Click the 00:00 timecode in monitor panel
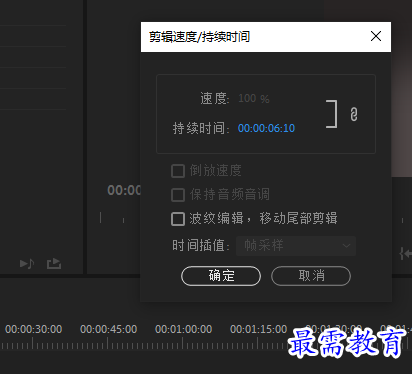Screen dimensions: 412x374 pos(124,190)
